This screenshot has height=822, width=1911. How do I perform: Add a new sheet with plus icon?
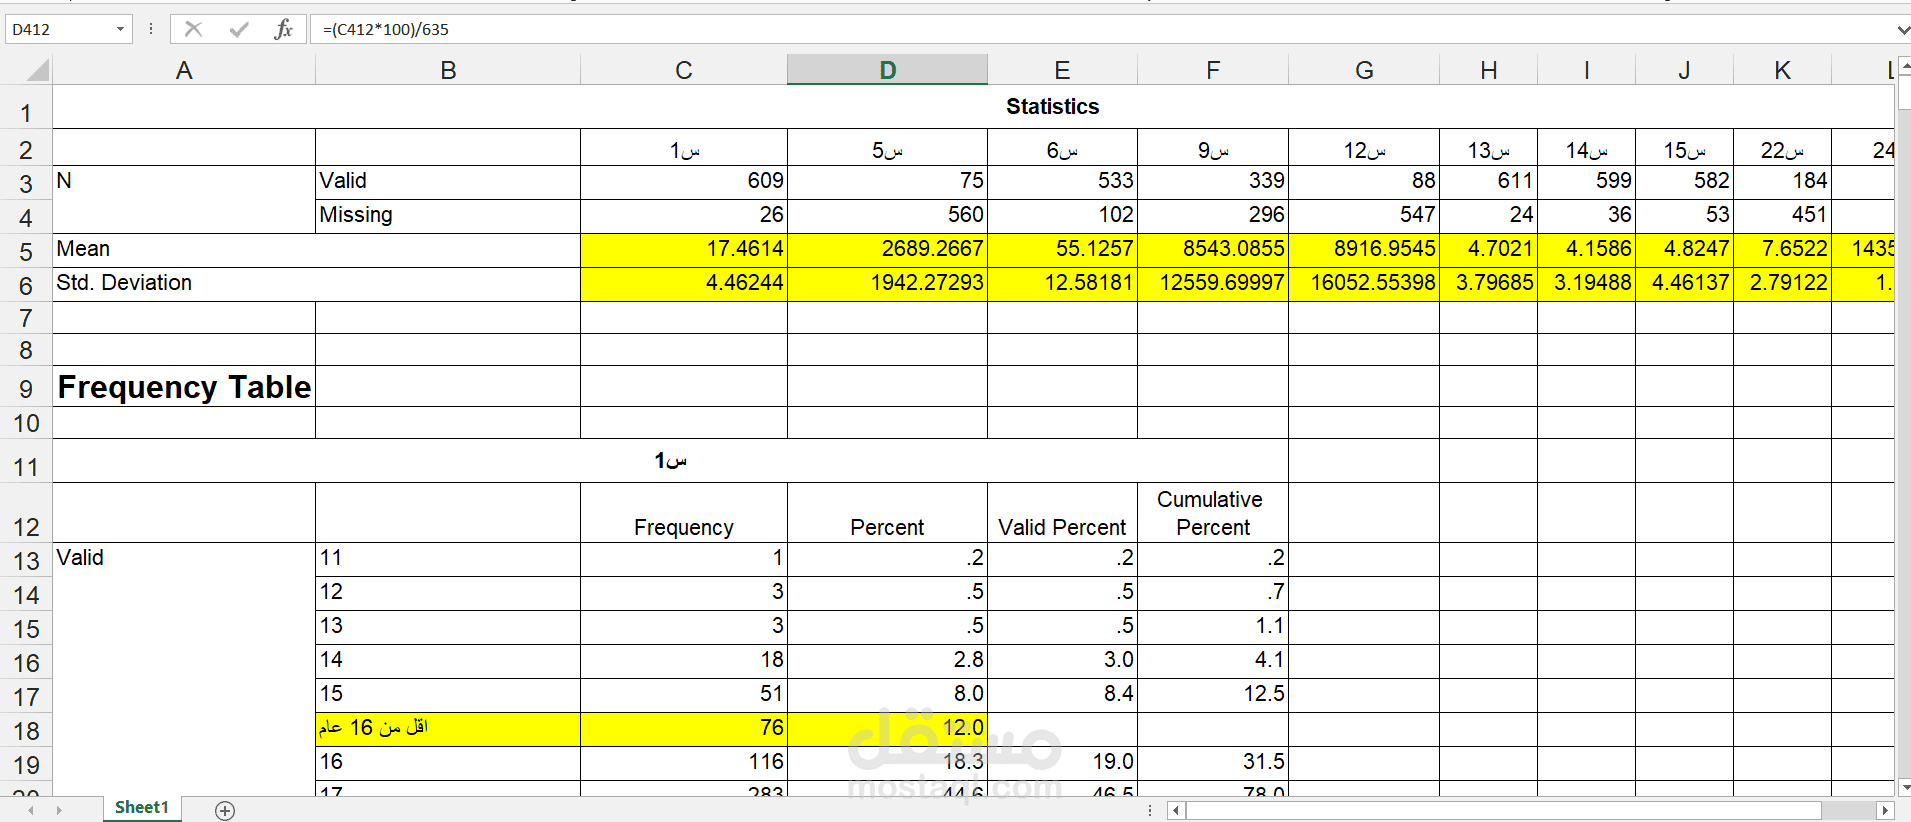click(x=225, y=810)
